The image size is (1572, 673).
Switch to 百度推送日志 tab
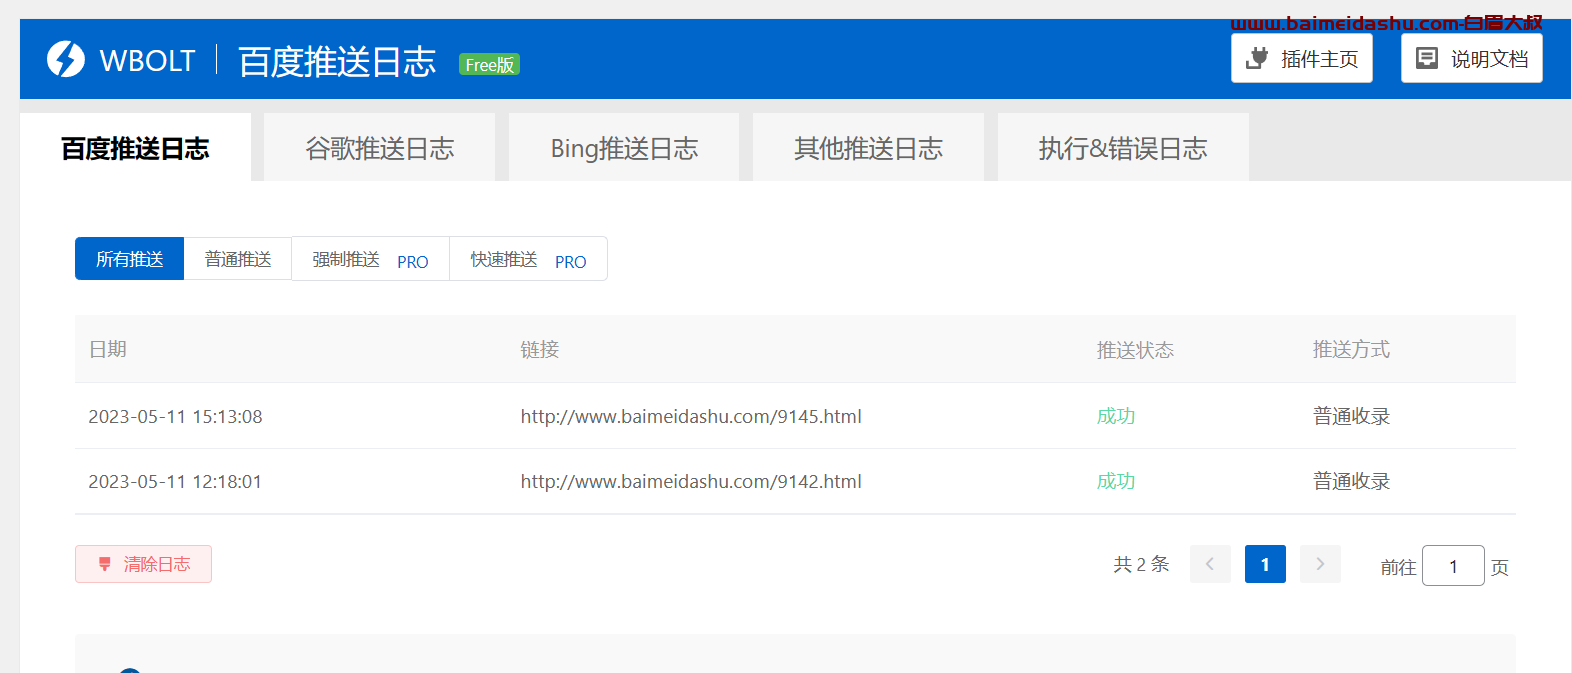[135, 148]
